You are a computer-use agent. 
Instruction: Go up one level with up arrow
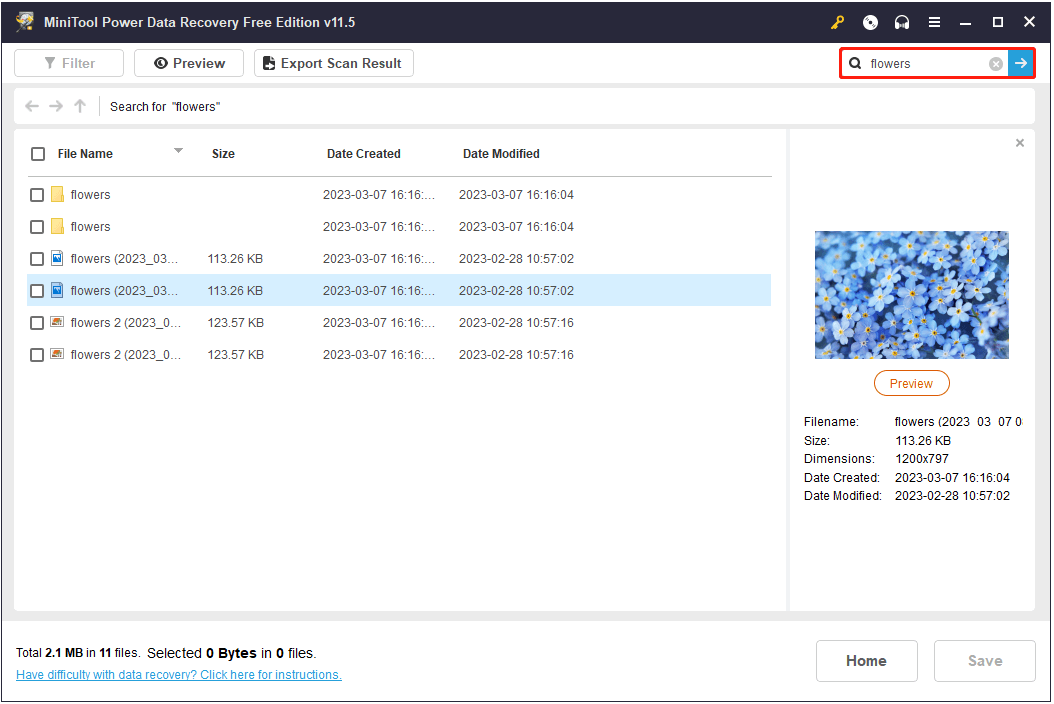pyautogui.click(x=80, y=106)
